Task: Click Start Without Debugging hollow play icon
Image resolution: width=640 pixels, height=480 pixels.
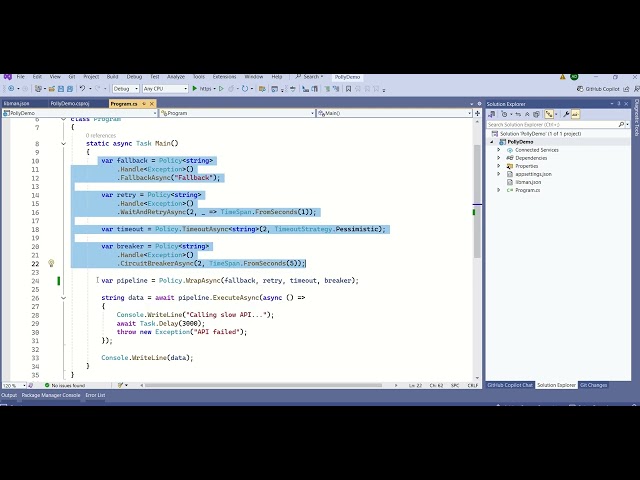Action: click(221, 89)
